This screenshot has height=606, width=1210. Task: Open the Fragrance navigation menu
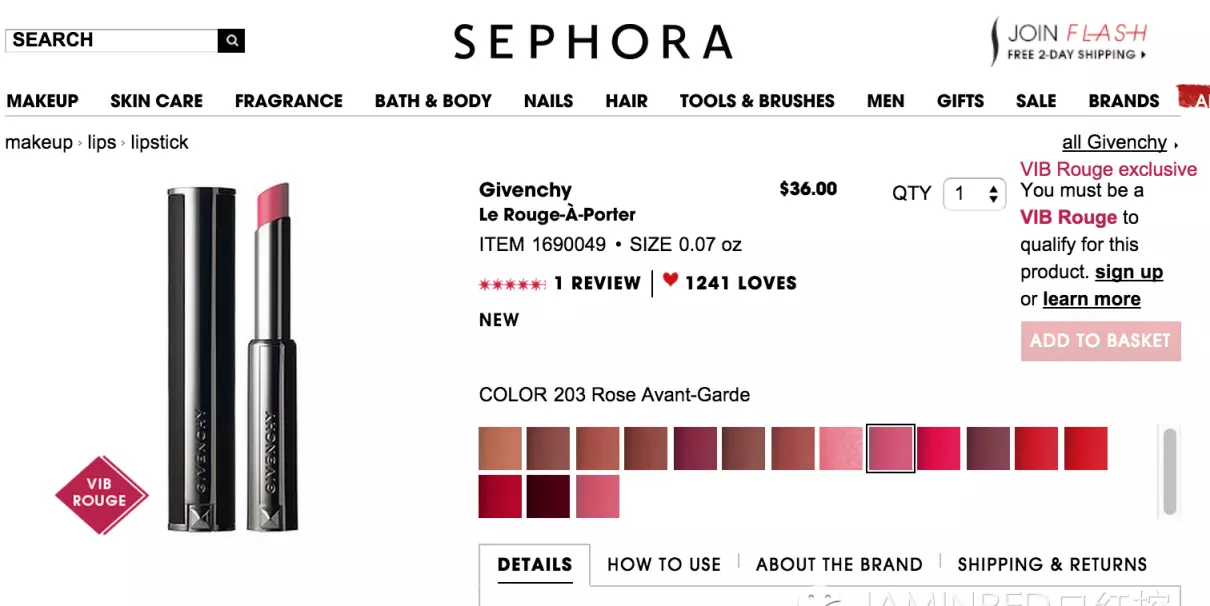(x=288, y=101)
